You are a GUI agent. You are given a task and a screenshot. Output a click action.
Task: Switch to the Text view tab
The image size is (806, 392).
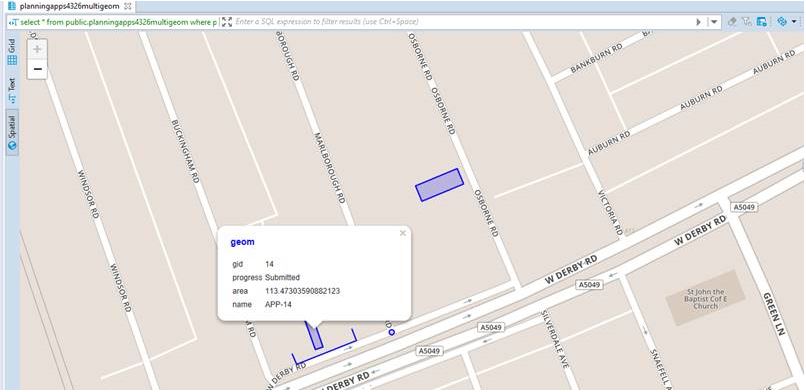(x=12, y=89)
